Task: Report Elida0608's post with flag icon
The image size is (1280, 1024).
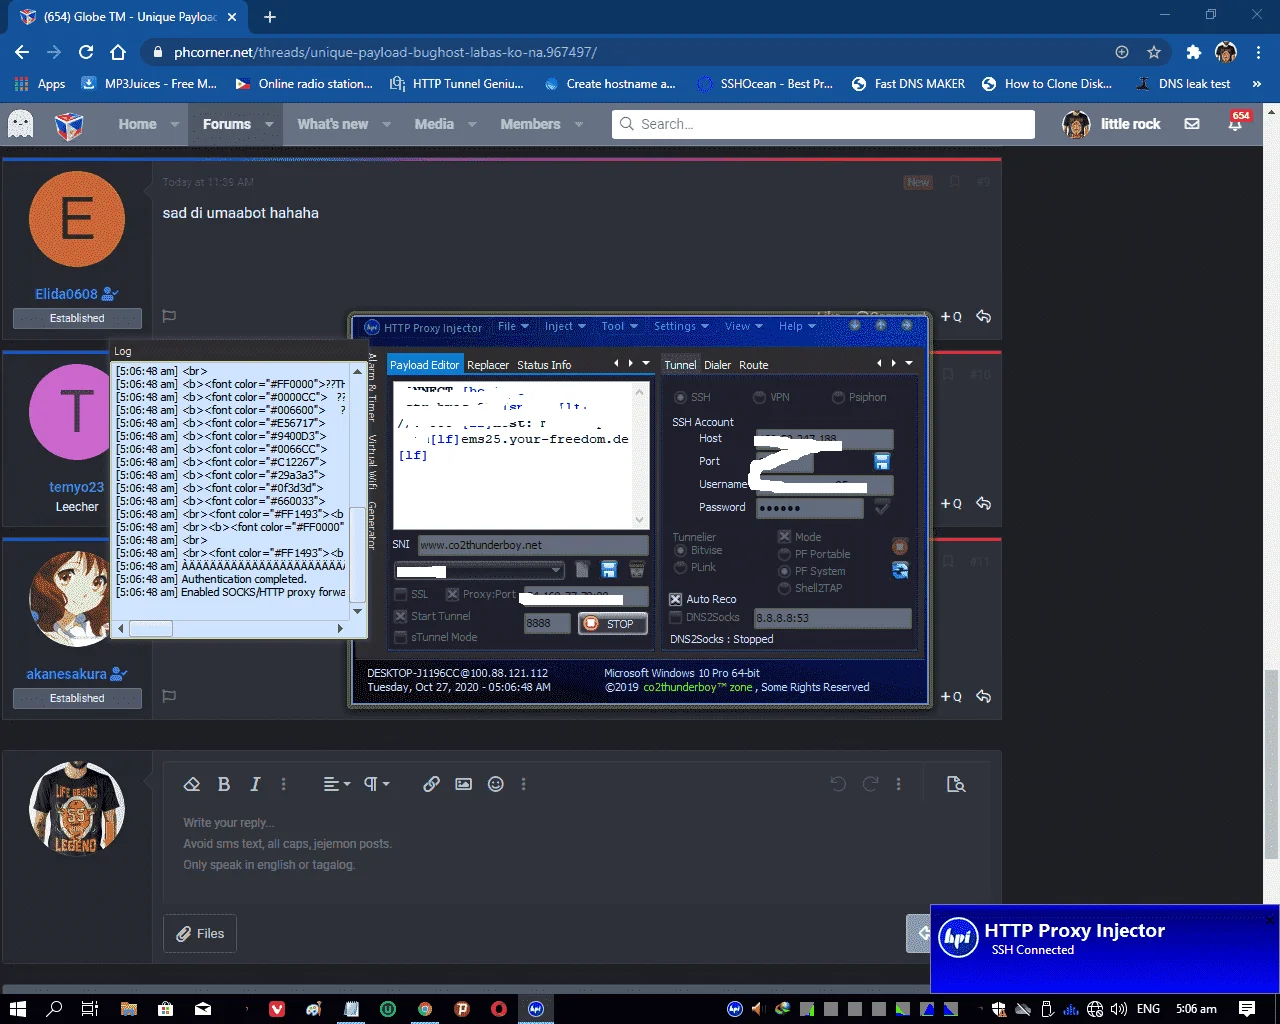Action: pyautogui.click(x=169, y=316)
